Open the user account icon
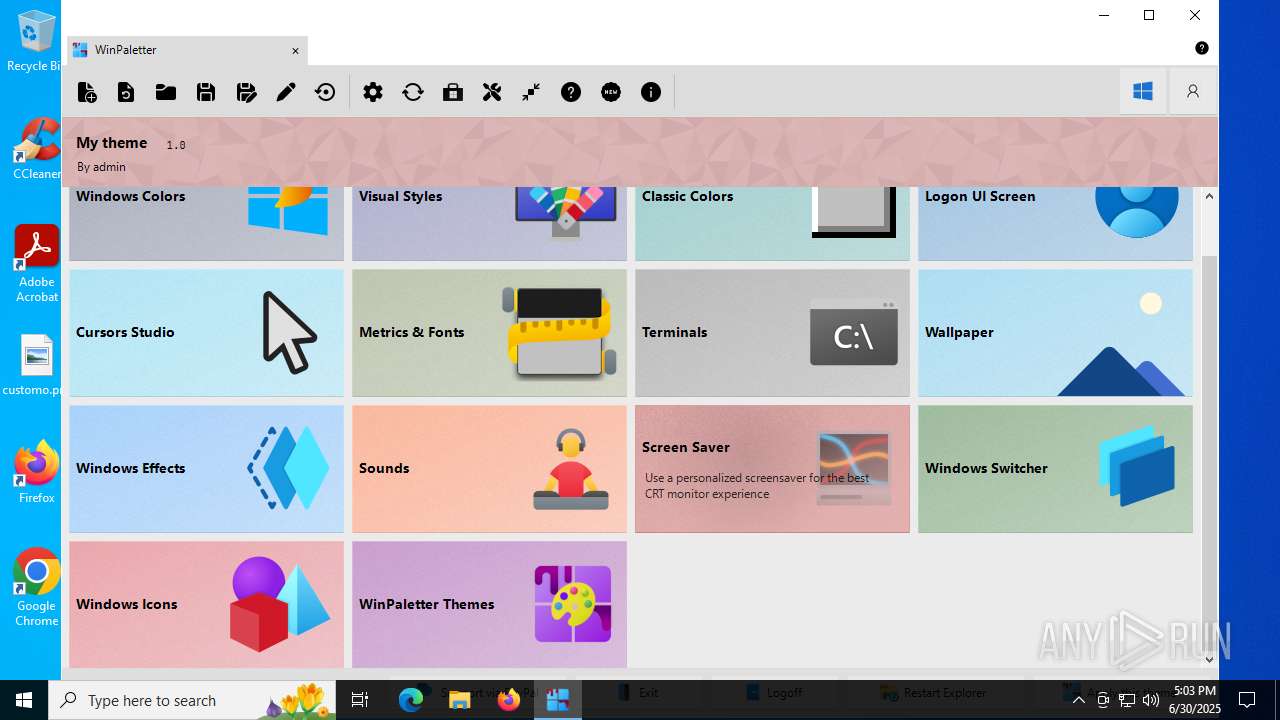Screen dimensions: 1280x720 1193,91
